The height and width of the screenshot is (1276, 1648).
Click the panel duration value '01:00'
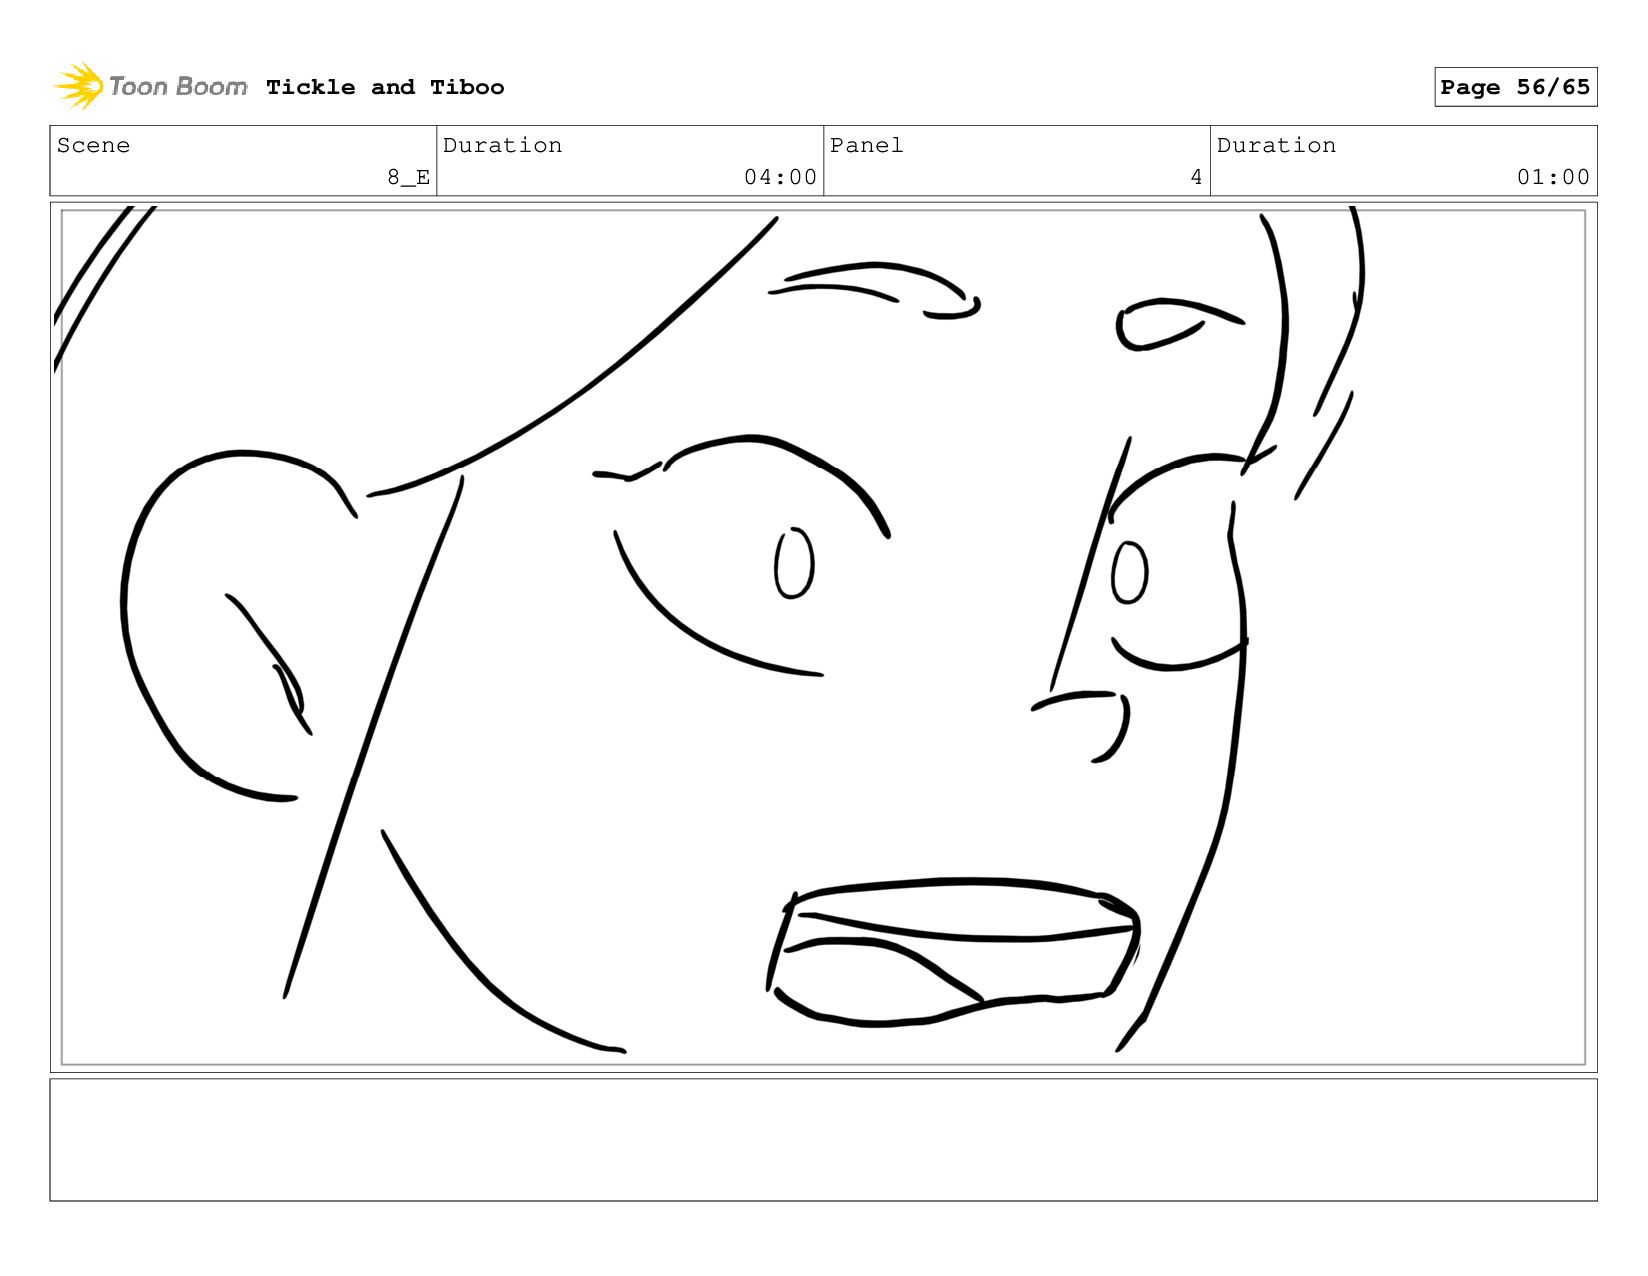1553,177
